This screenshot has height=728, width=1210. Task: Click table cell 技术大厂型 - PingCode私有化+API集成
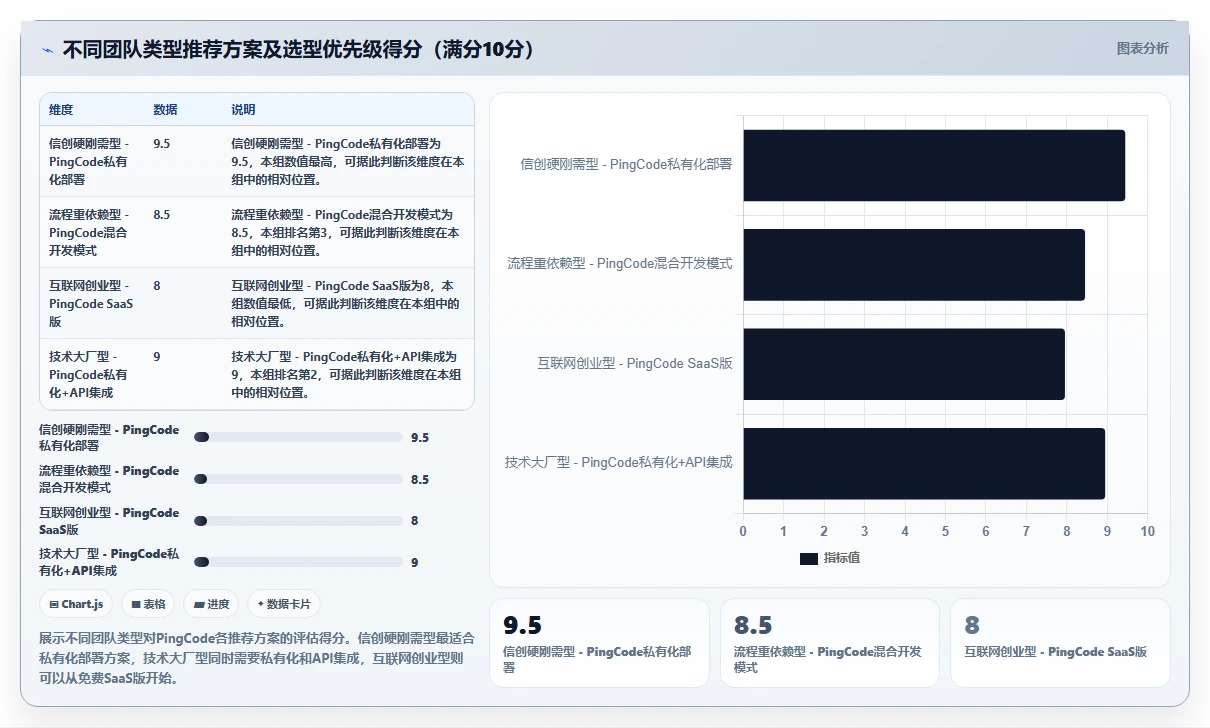click(89, 374)
